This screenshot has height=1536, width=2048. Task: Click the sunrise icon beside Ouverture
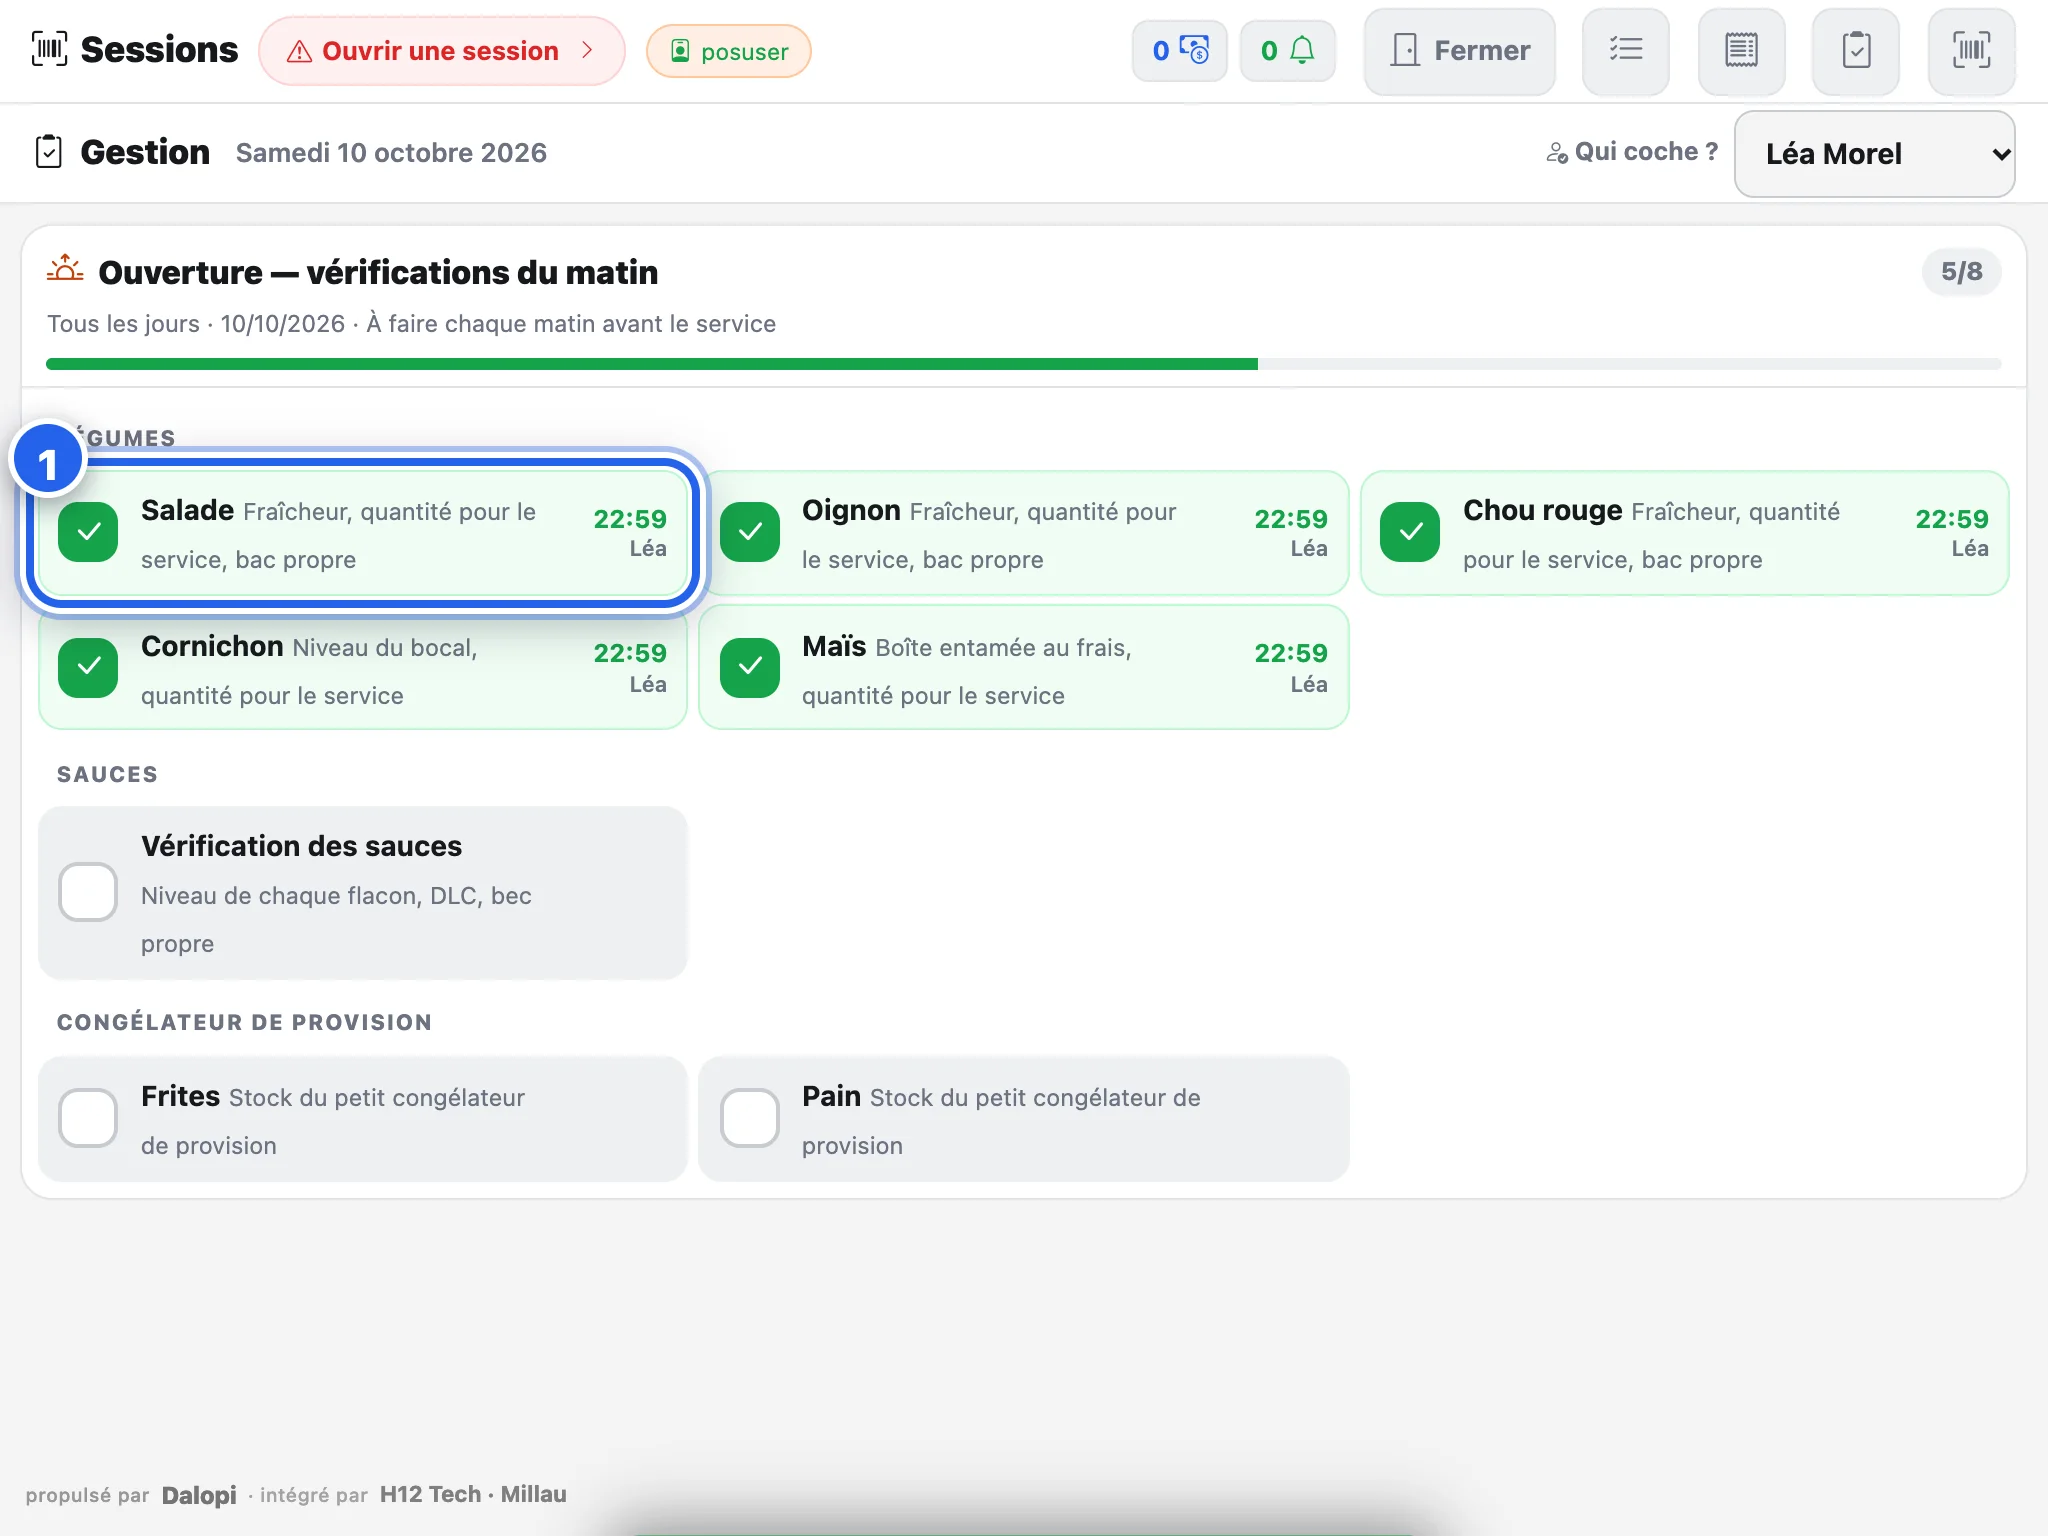pos(65,269)
